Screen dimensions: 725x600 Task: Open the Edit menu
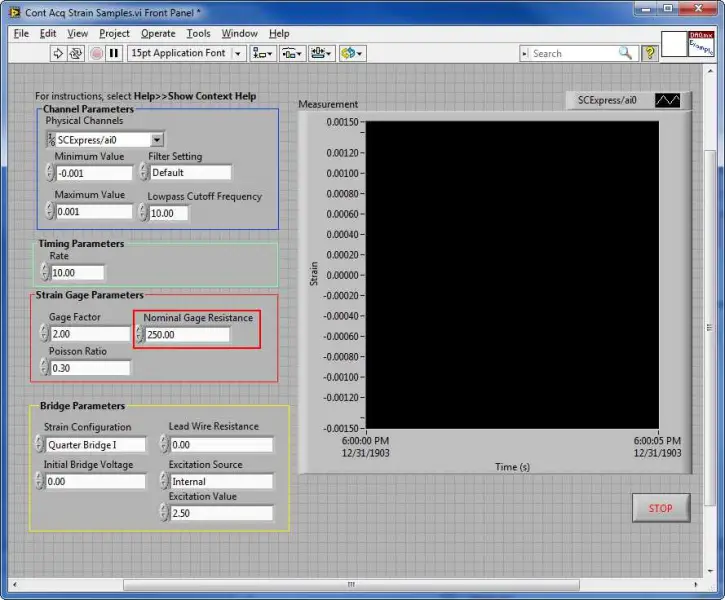click(48, 34)
